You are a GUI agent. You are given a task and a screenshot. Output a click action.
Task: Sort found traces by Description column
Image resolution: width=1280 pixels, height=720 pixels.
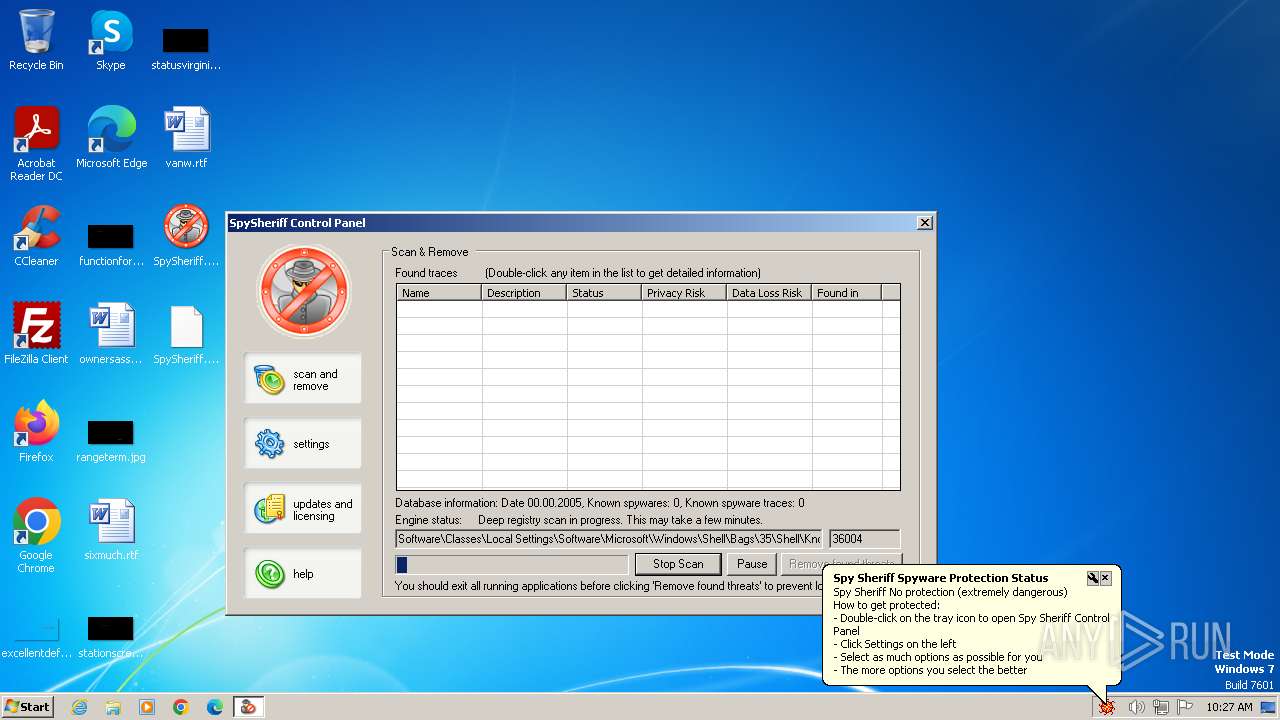pos(524,293)
